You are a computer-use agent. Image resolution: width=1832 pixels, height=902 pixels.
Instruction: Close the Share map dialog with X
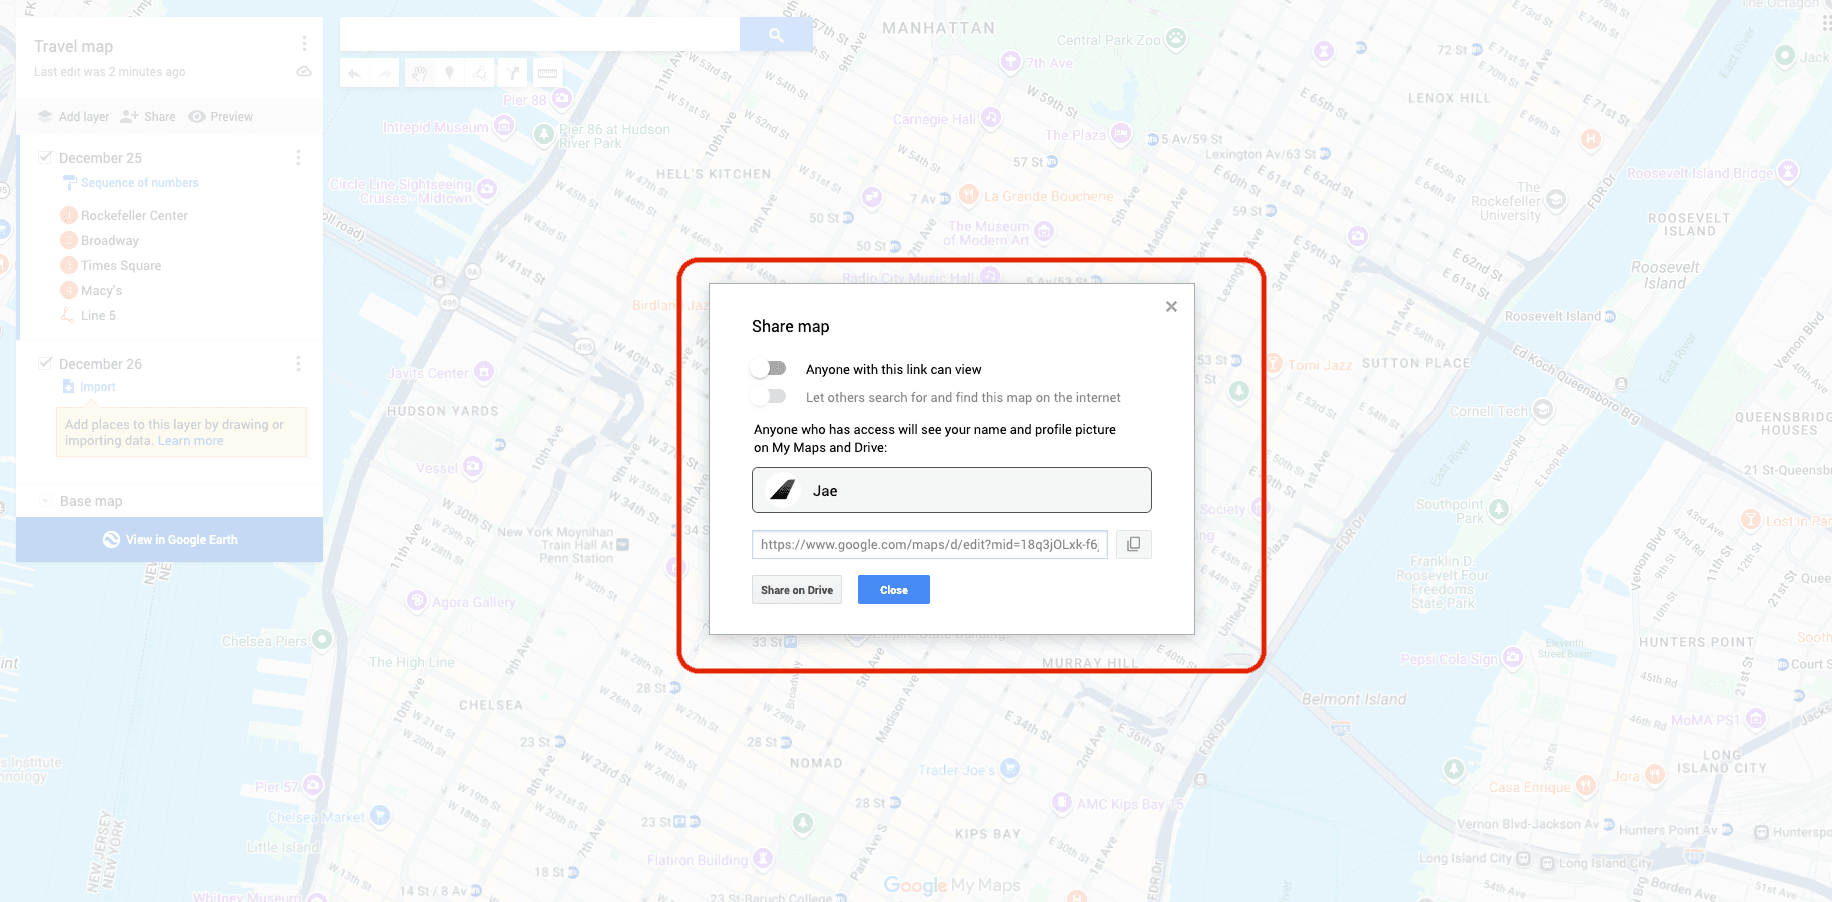[x=1171, y=307]
